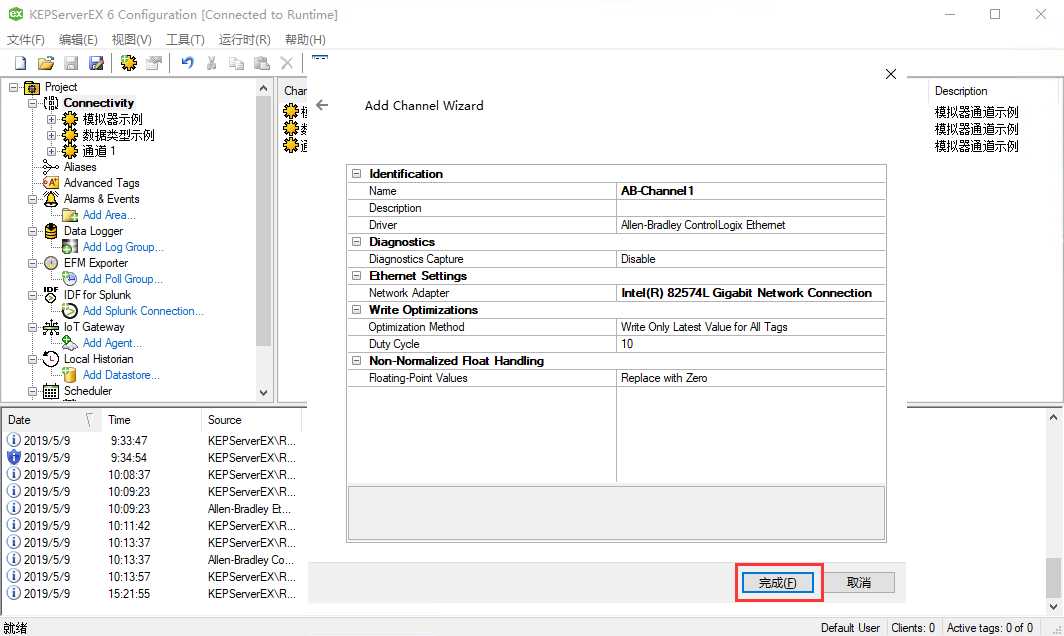The height and width of the screenshot is (636, 1064).
Task: Click the EFM Exporter clock icon
Action: pyautogui.click(x=51, y=263)
